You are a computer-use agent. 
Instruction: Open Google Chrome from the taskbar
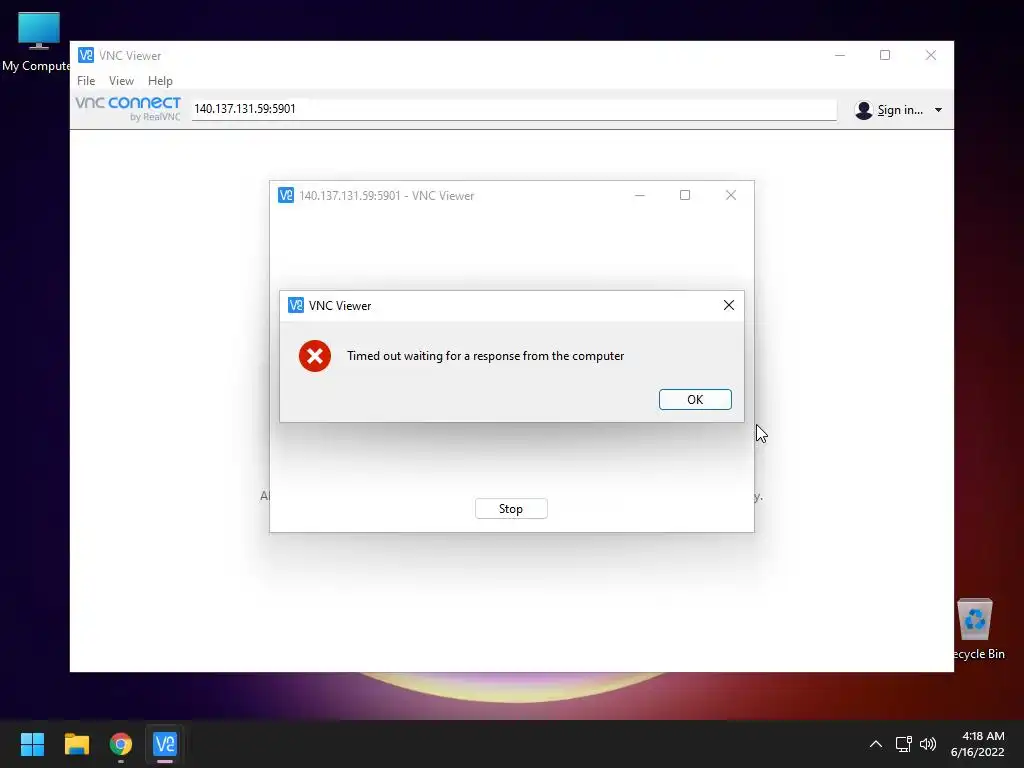pos(121,744)
